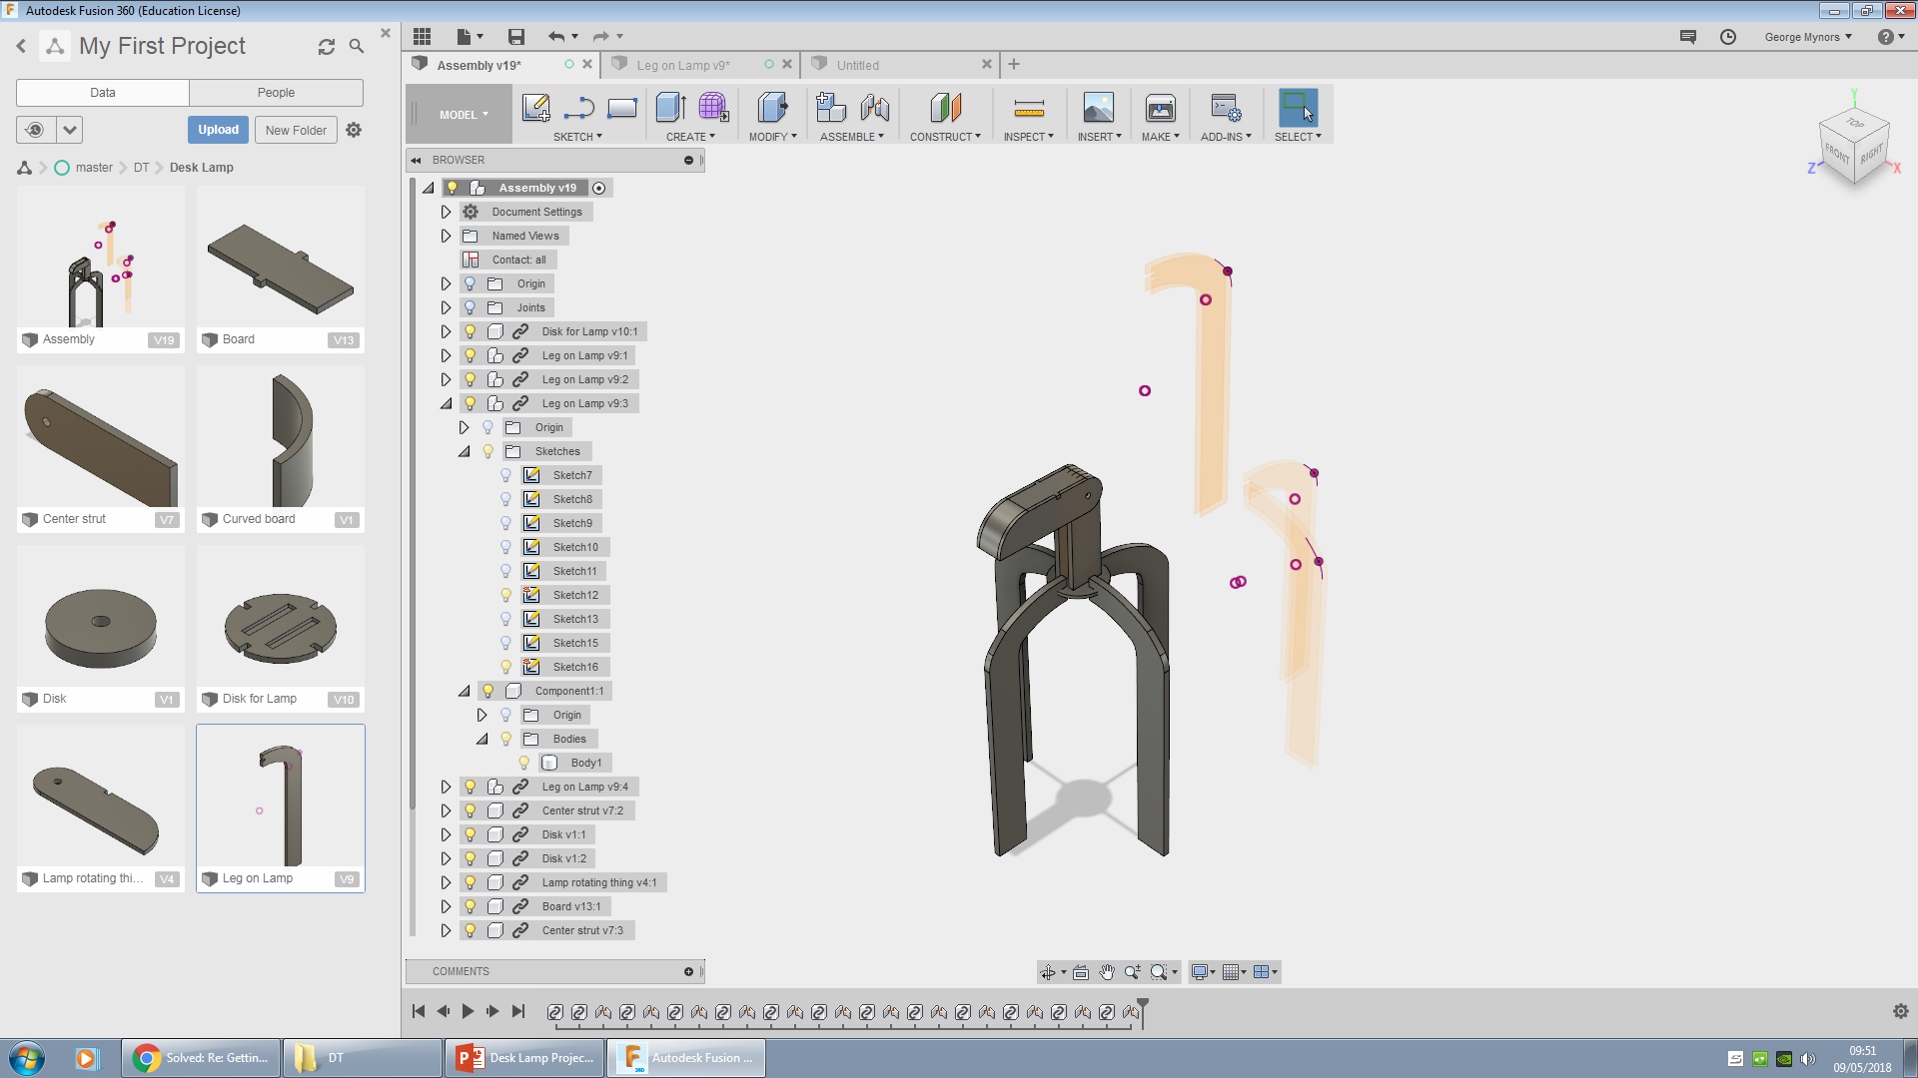This screenshot has width=1918, height=1078.
Task: Switch to the People tab
Action: click(276, 92)
